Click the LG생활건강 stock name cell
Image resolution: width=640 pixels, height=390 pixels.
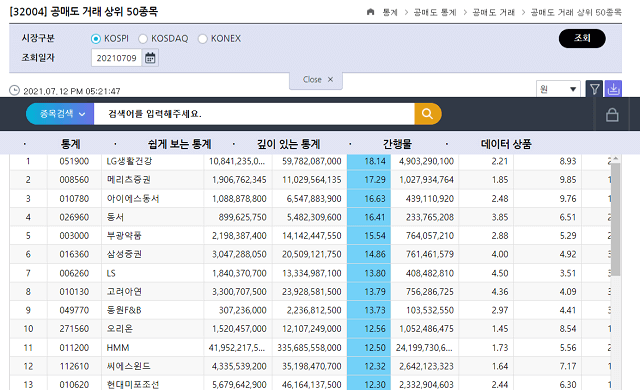pos(152,161)
